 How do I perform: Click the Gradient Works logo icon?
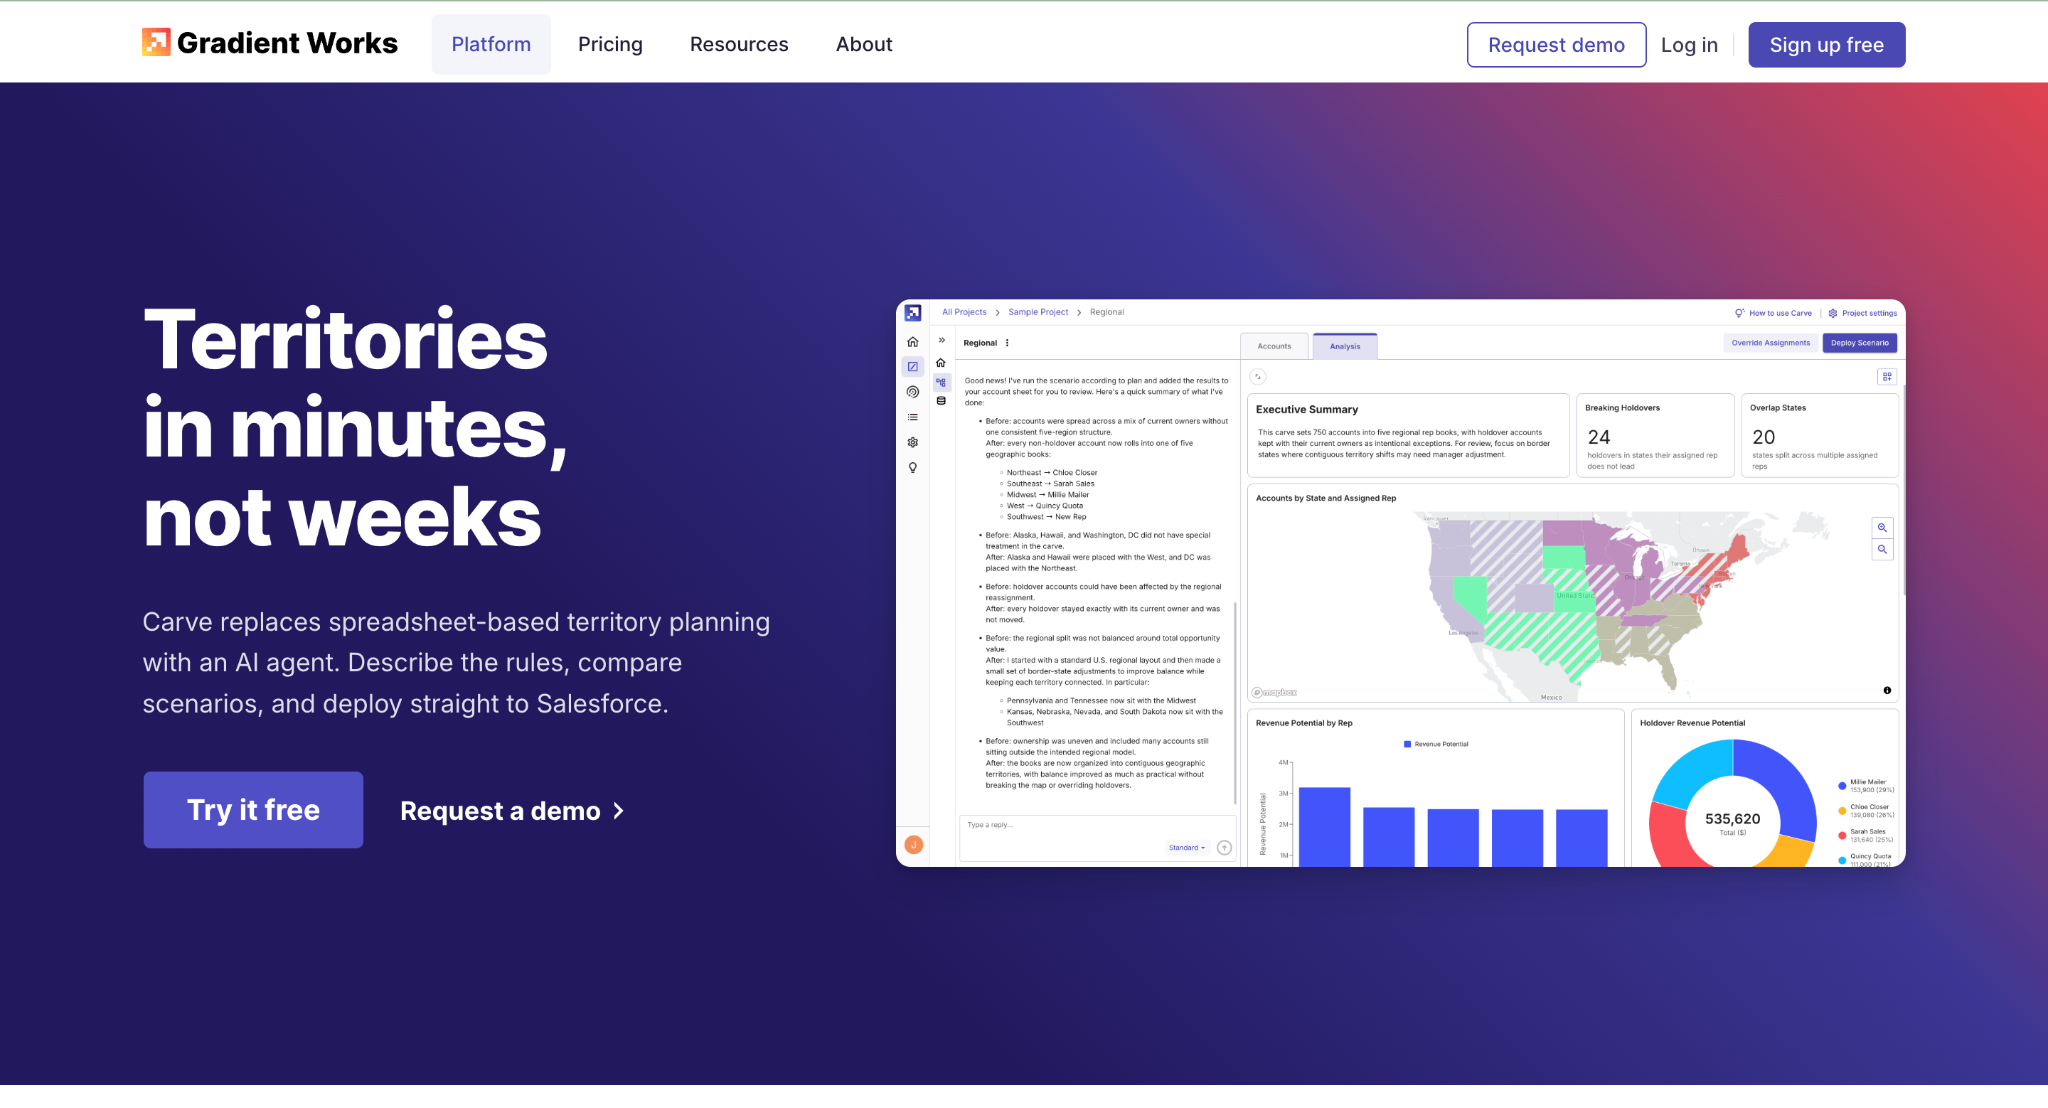(156, 42)
